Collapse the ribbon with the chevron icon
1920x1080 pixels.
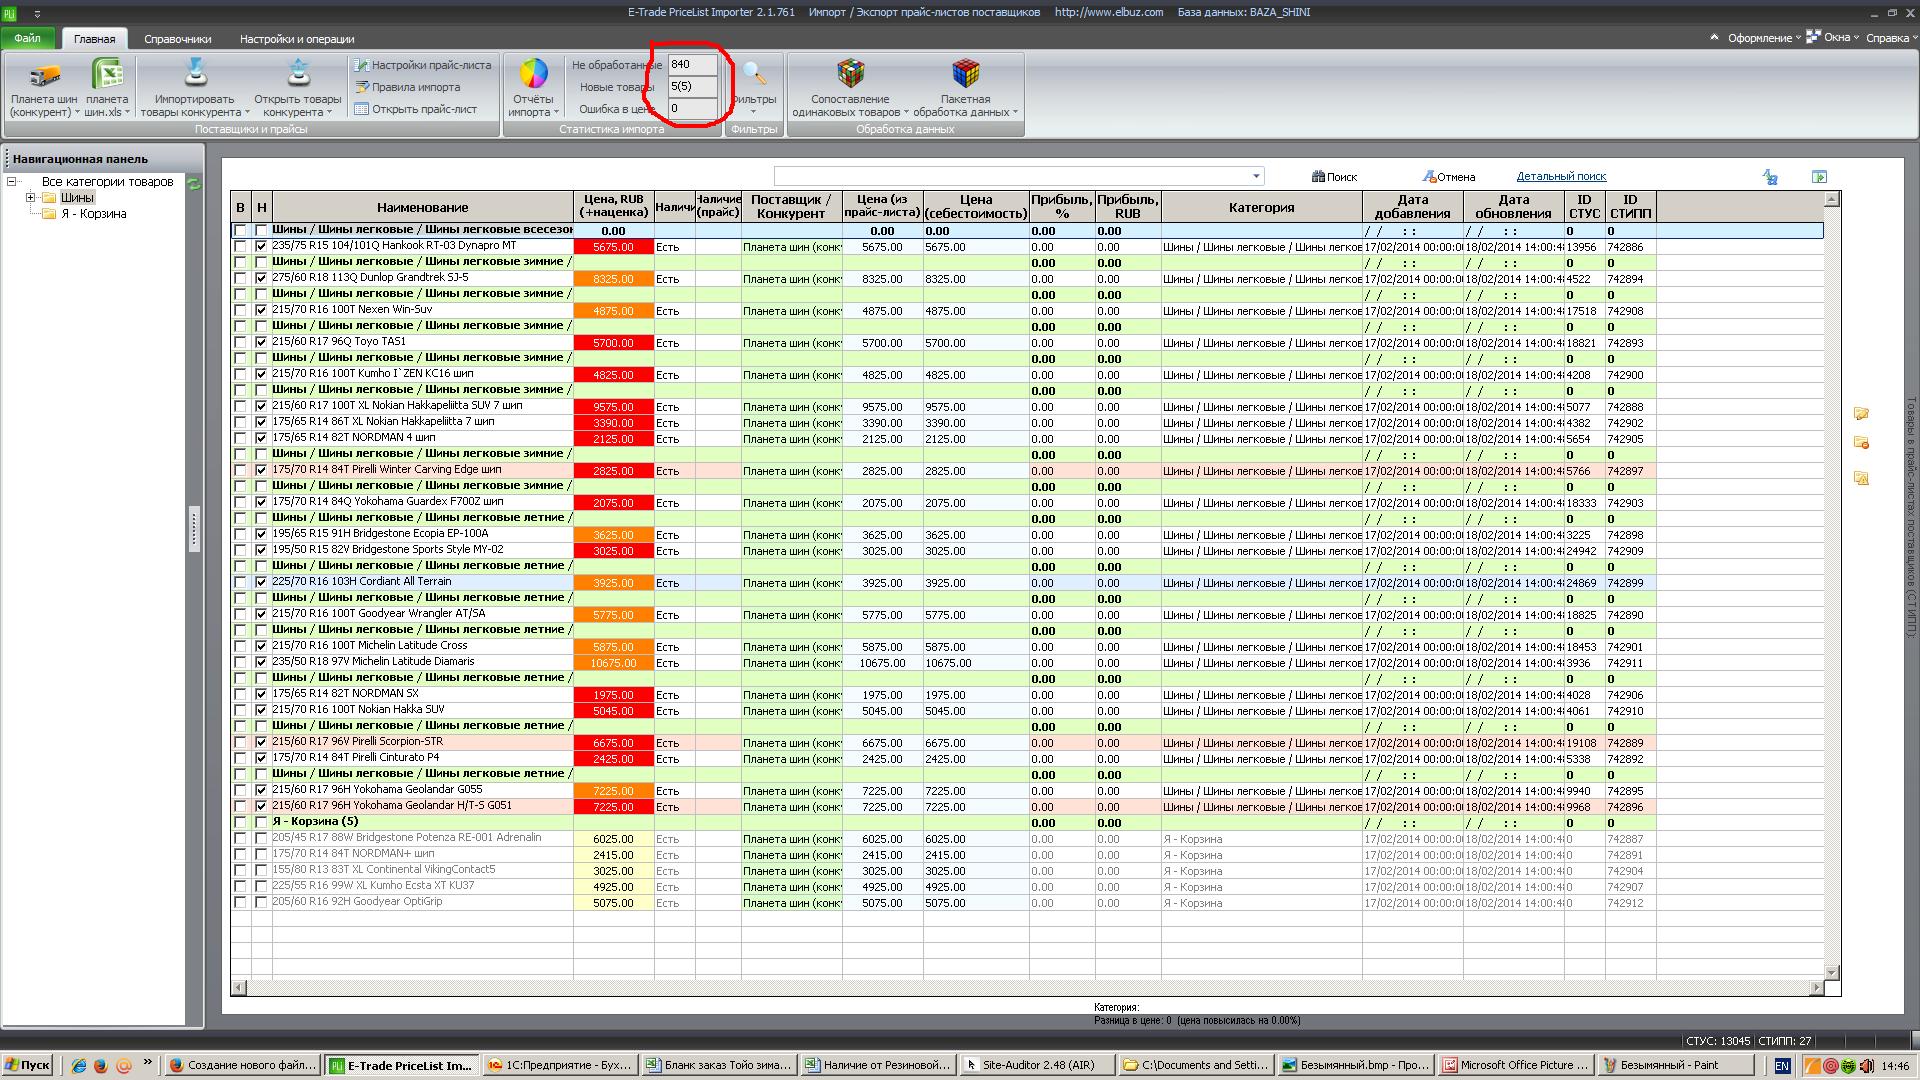[x=1714, y=37]
